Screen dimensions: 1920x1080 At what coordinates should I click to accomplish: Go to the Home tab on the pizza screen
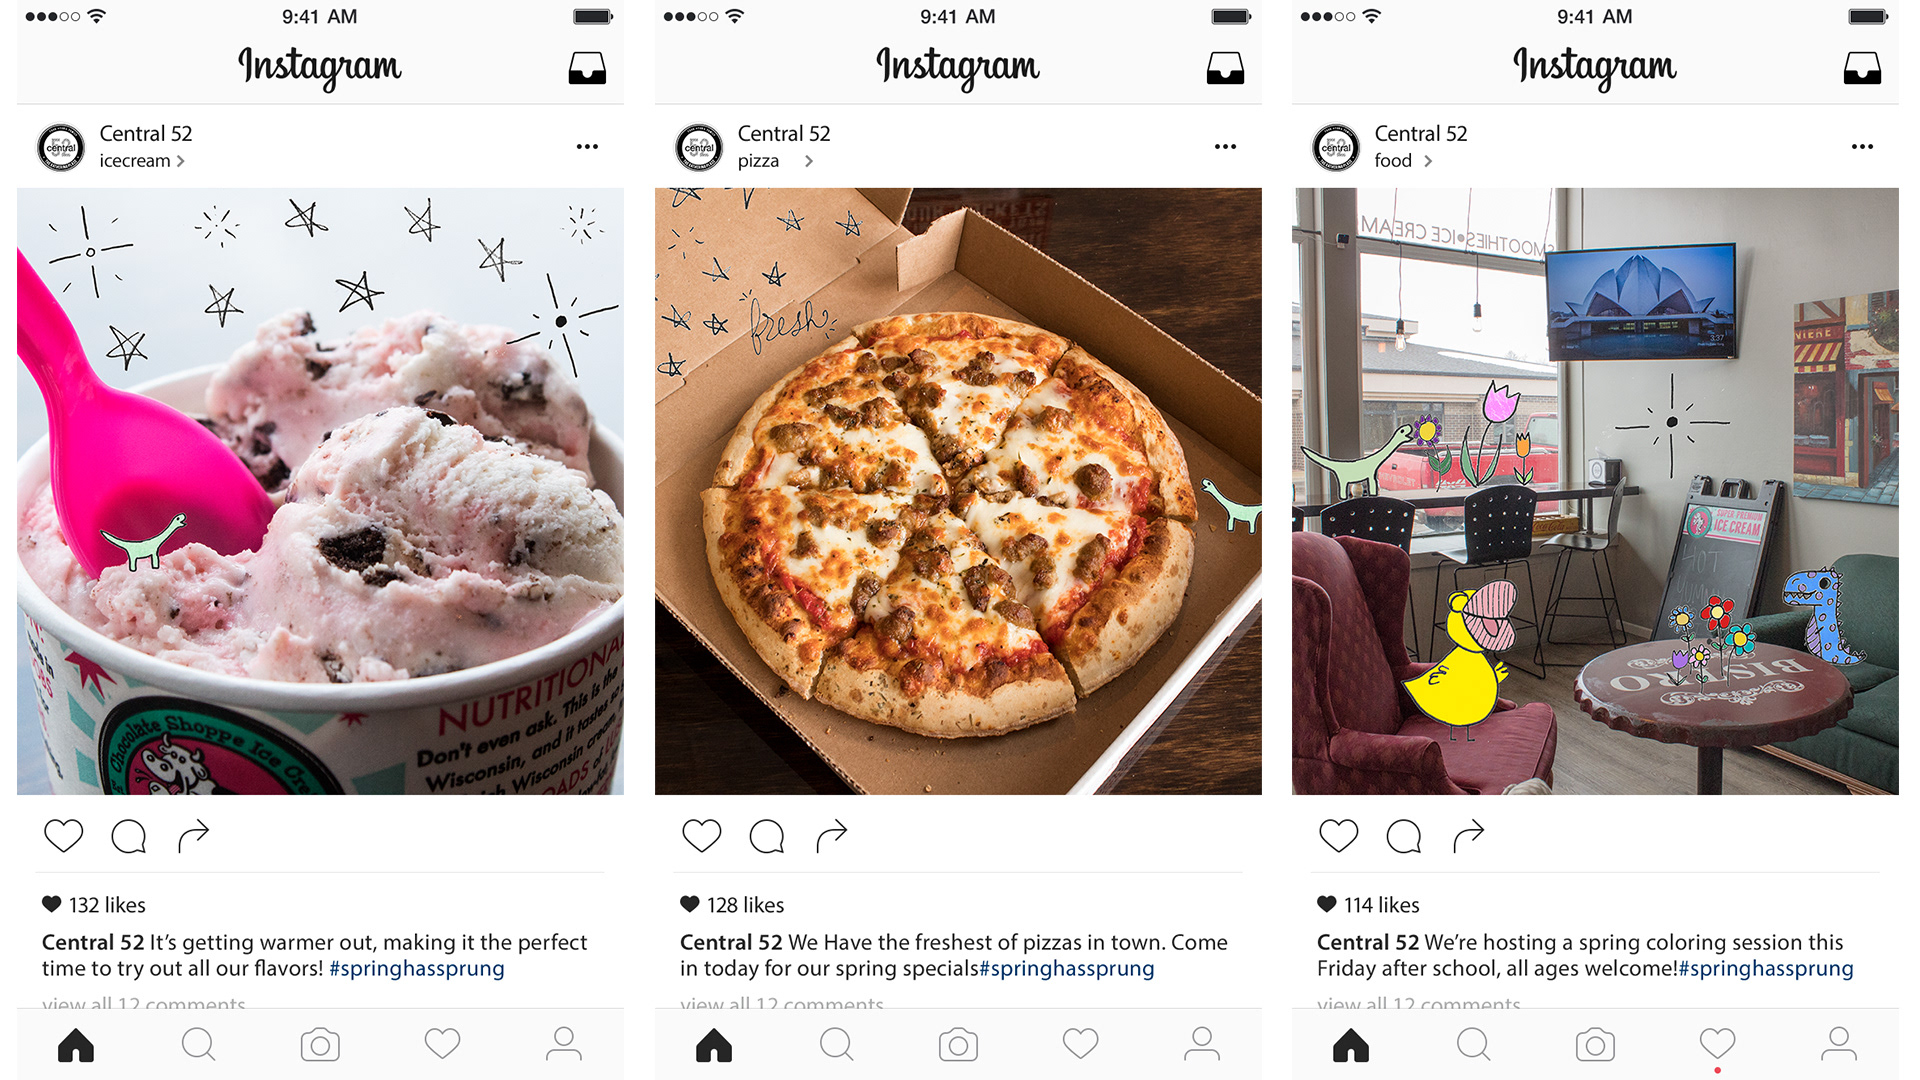pos(714,1045)
